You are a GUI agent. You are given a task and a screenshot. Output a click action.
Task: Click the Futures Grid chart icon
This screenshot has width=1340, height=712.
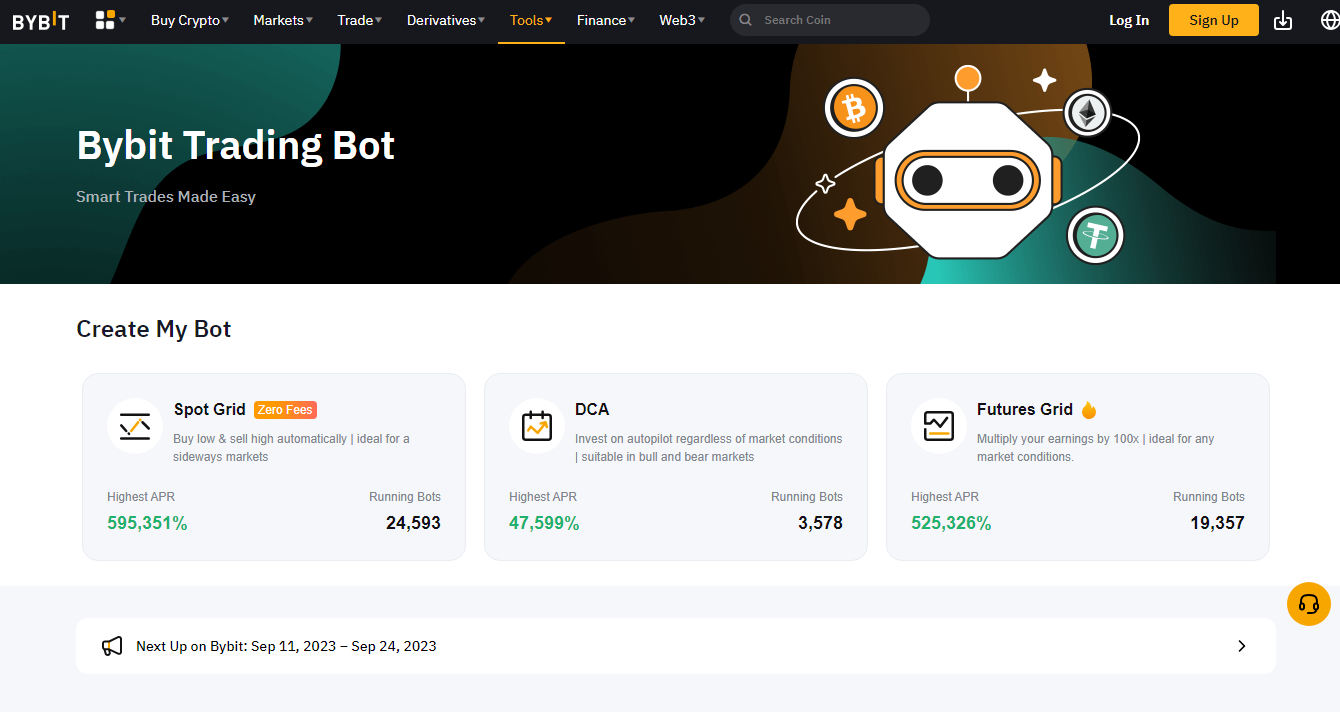point(939,426)
